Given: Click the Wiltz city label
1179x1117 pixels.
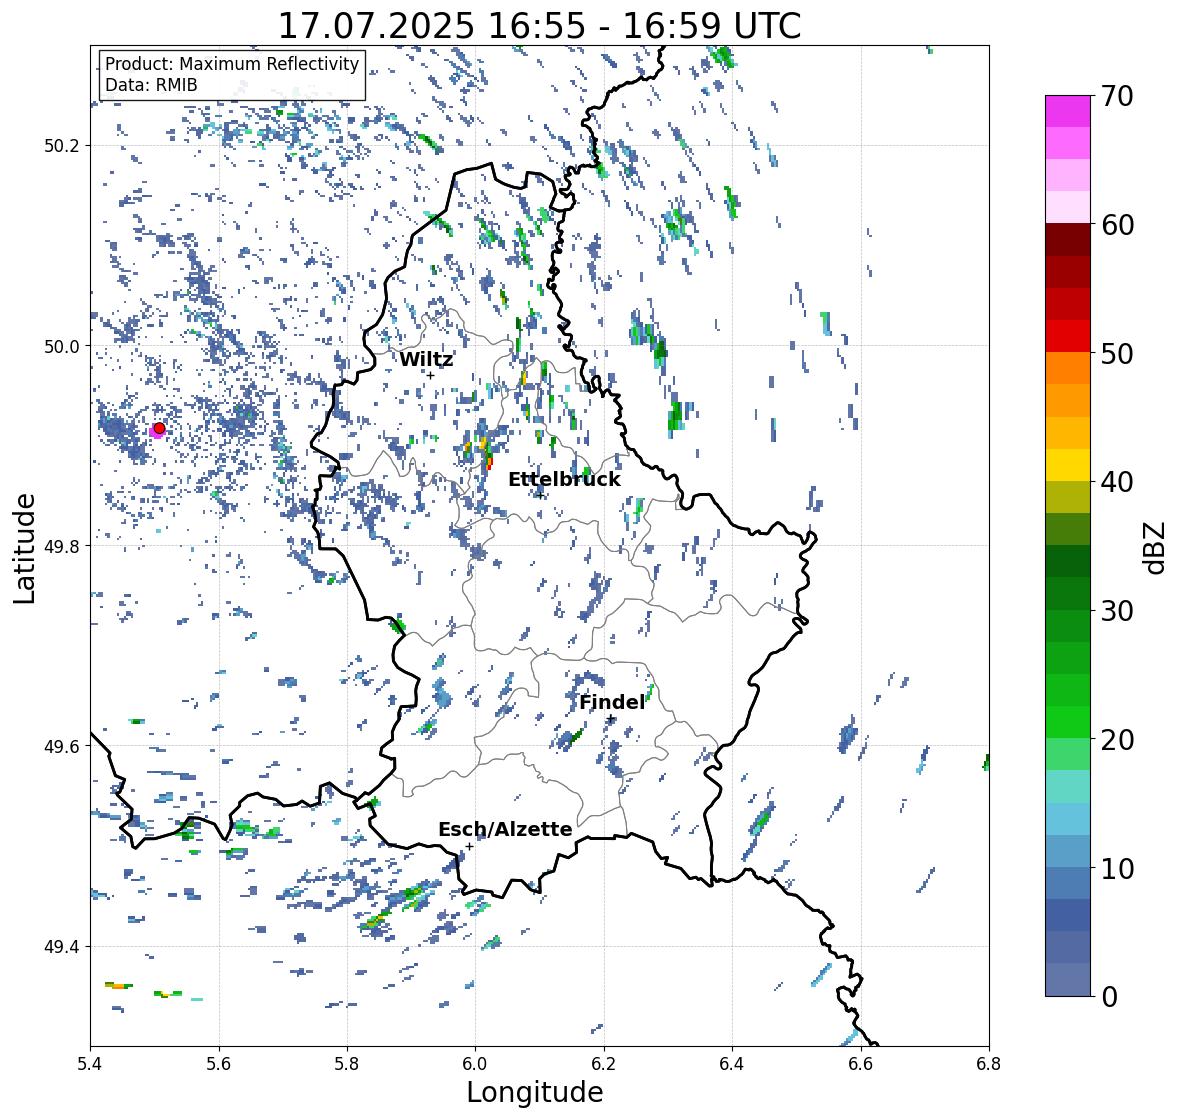Looking at the screenshot, I should [426, 359].
